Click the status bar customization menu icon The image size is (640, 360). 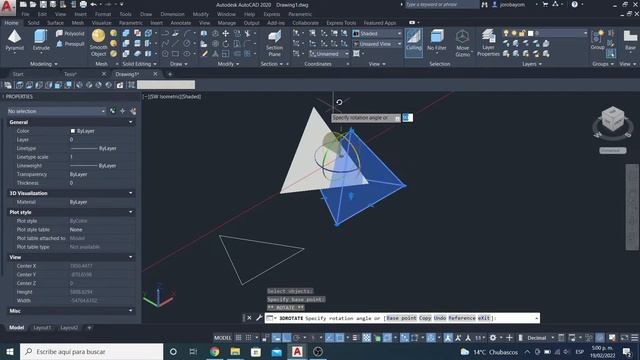tap(635, 338)
